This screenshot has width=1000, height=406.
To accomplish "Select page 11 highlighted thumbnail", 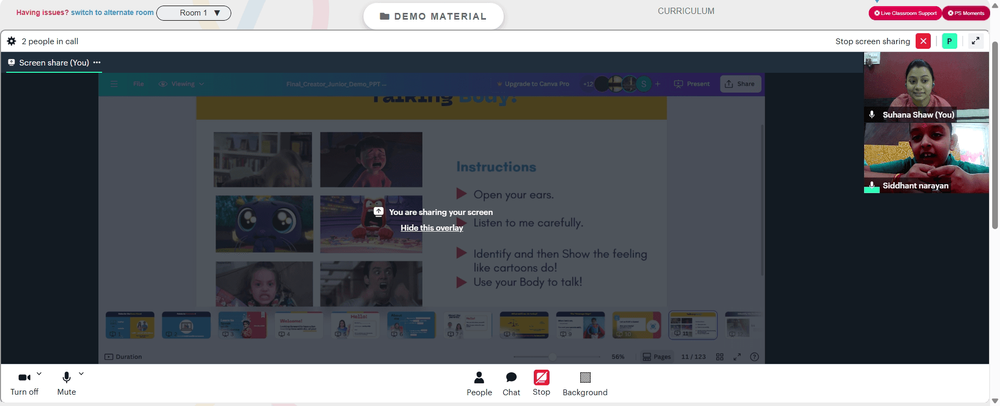I will (693, 325).
